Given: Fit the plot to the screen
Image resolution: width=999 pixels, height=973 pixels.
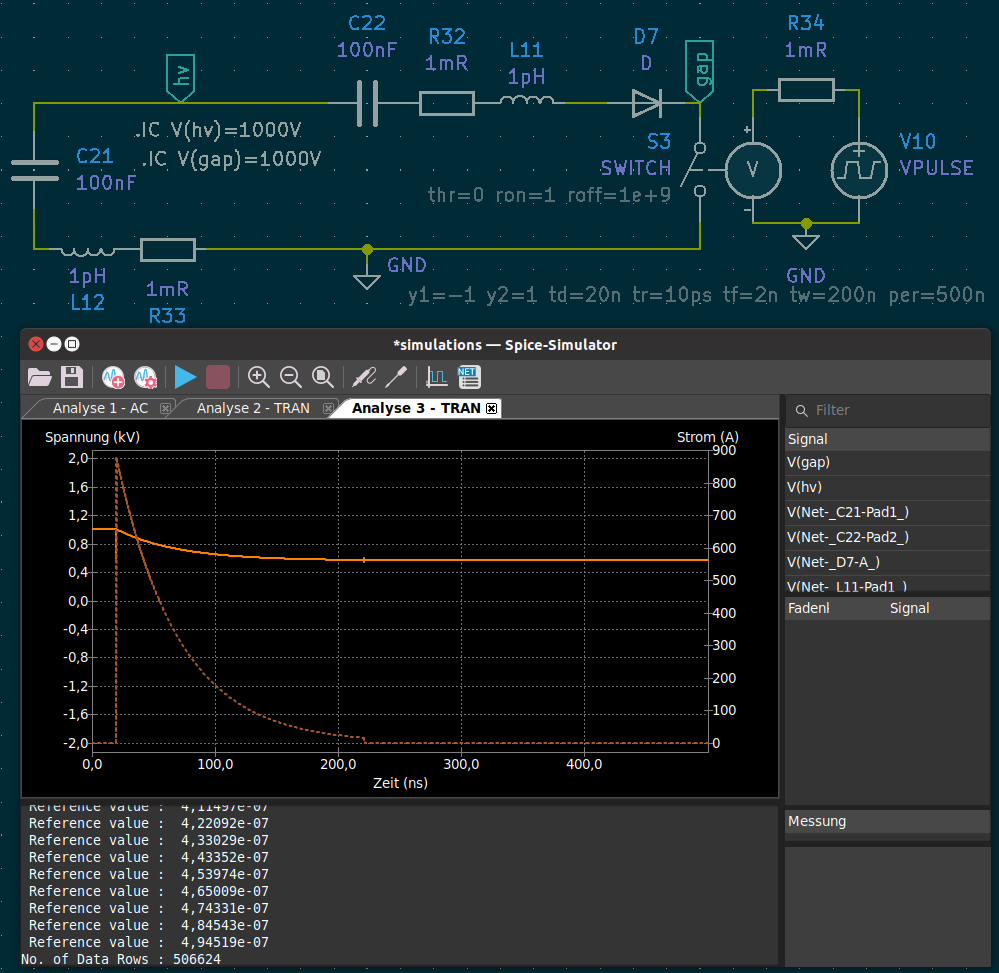Looking at the screenshot, I should coord(323,377).
